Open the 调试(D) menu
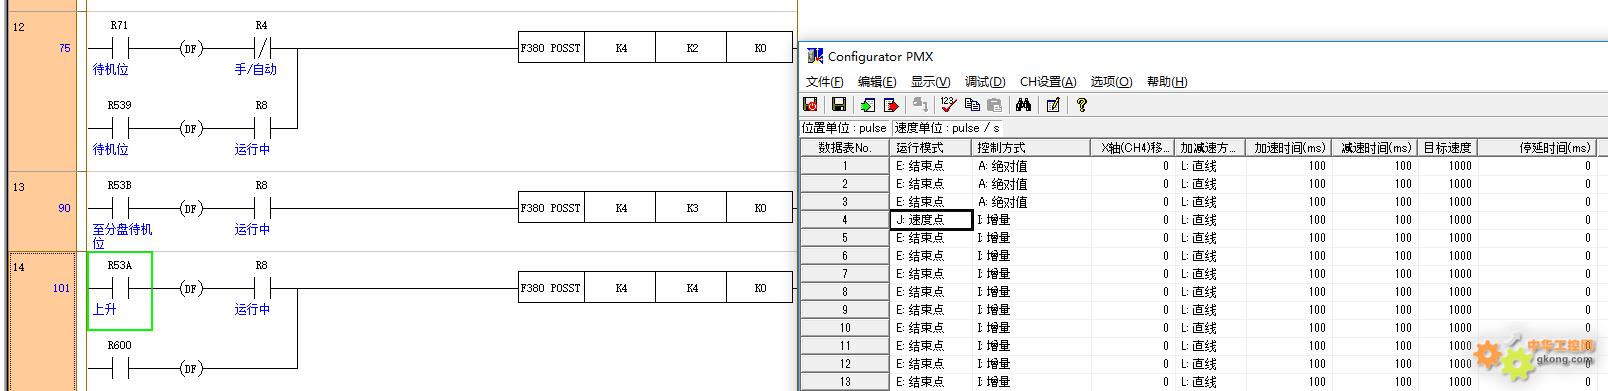Screen dimensions: 1608x391 click(x=985, y=82)
